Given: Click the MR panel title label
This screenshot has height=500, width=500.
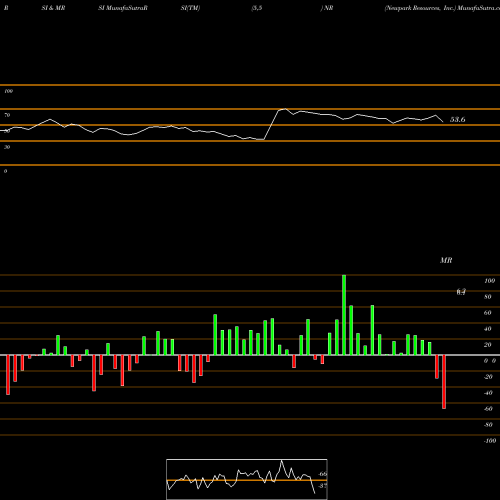Looking at the screenshot, I should tap(446, 260).
